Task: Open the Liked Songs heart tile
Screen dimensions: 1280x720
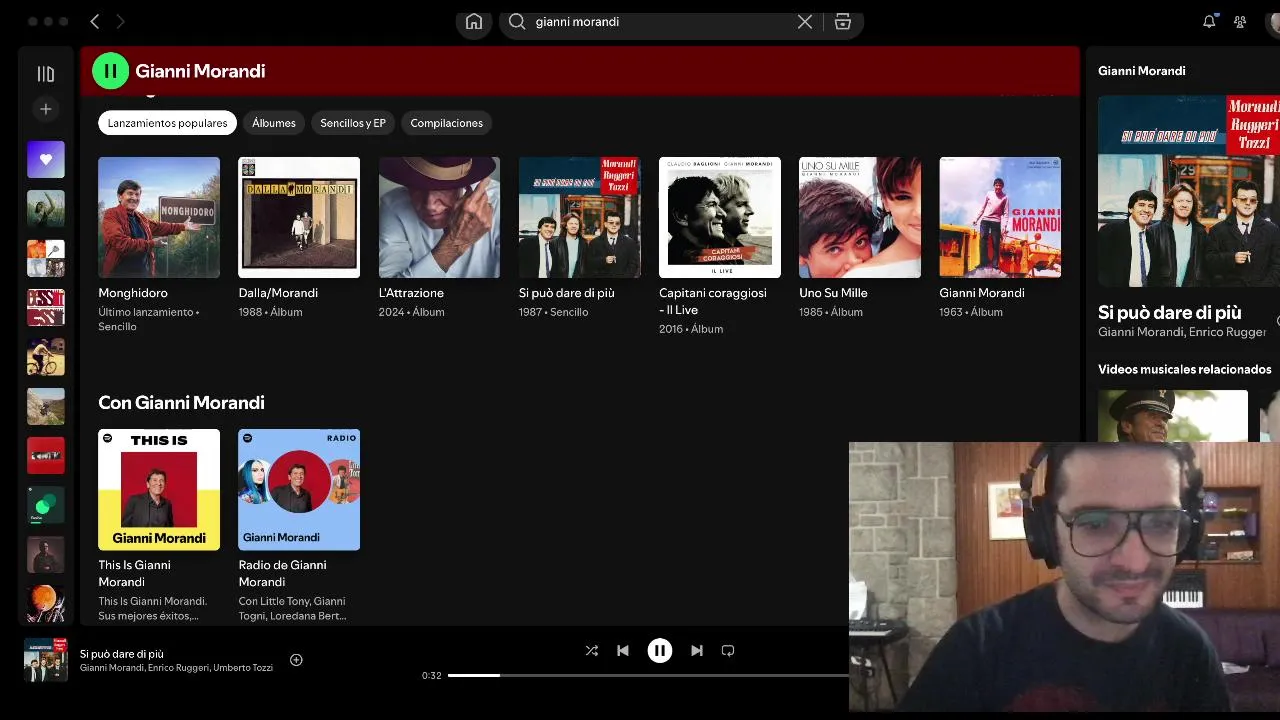Action: 46,159
